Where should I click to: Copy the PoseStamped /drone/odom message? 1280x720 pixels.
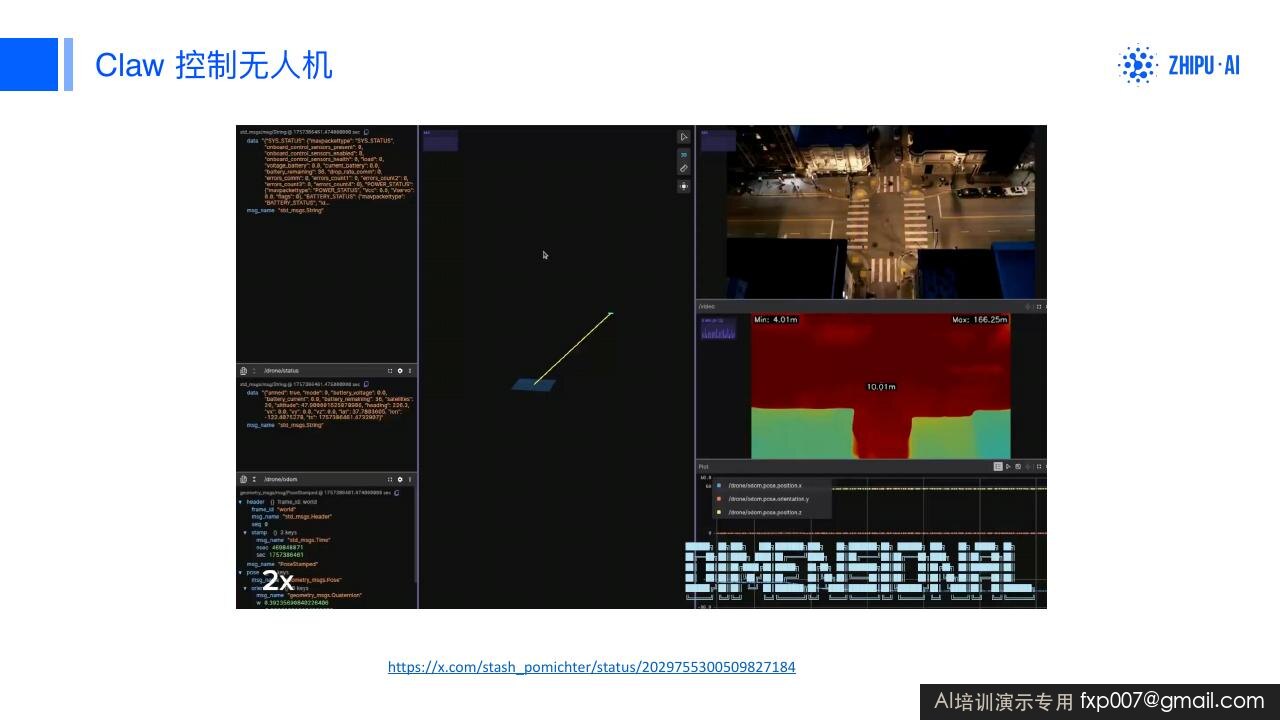click(x=396, y=493)
